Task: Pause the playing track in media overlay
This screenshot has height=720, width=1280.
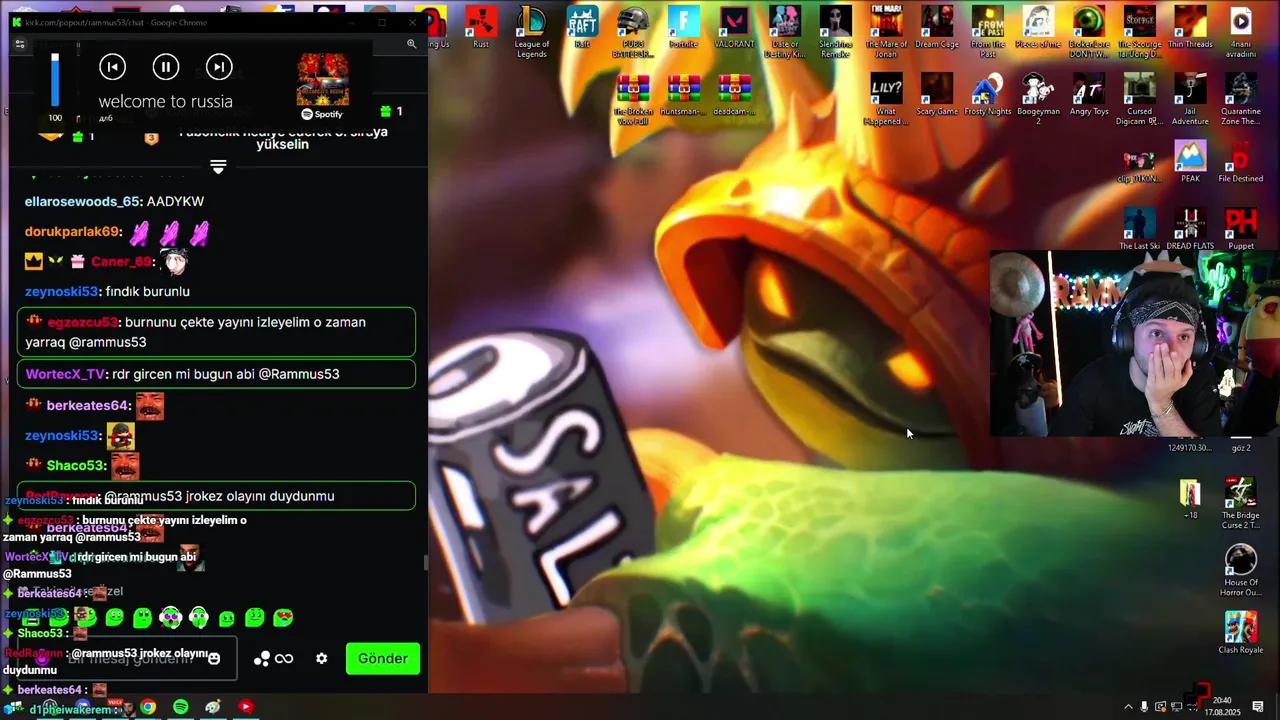Action: pos(166,67)
